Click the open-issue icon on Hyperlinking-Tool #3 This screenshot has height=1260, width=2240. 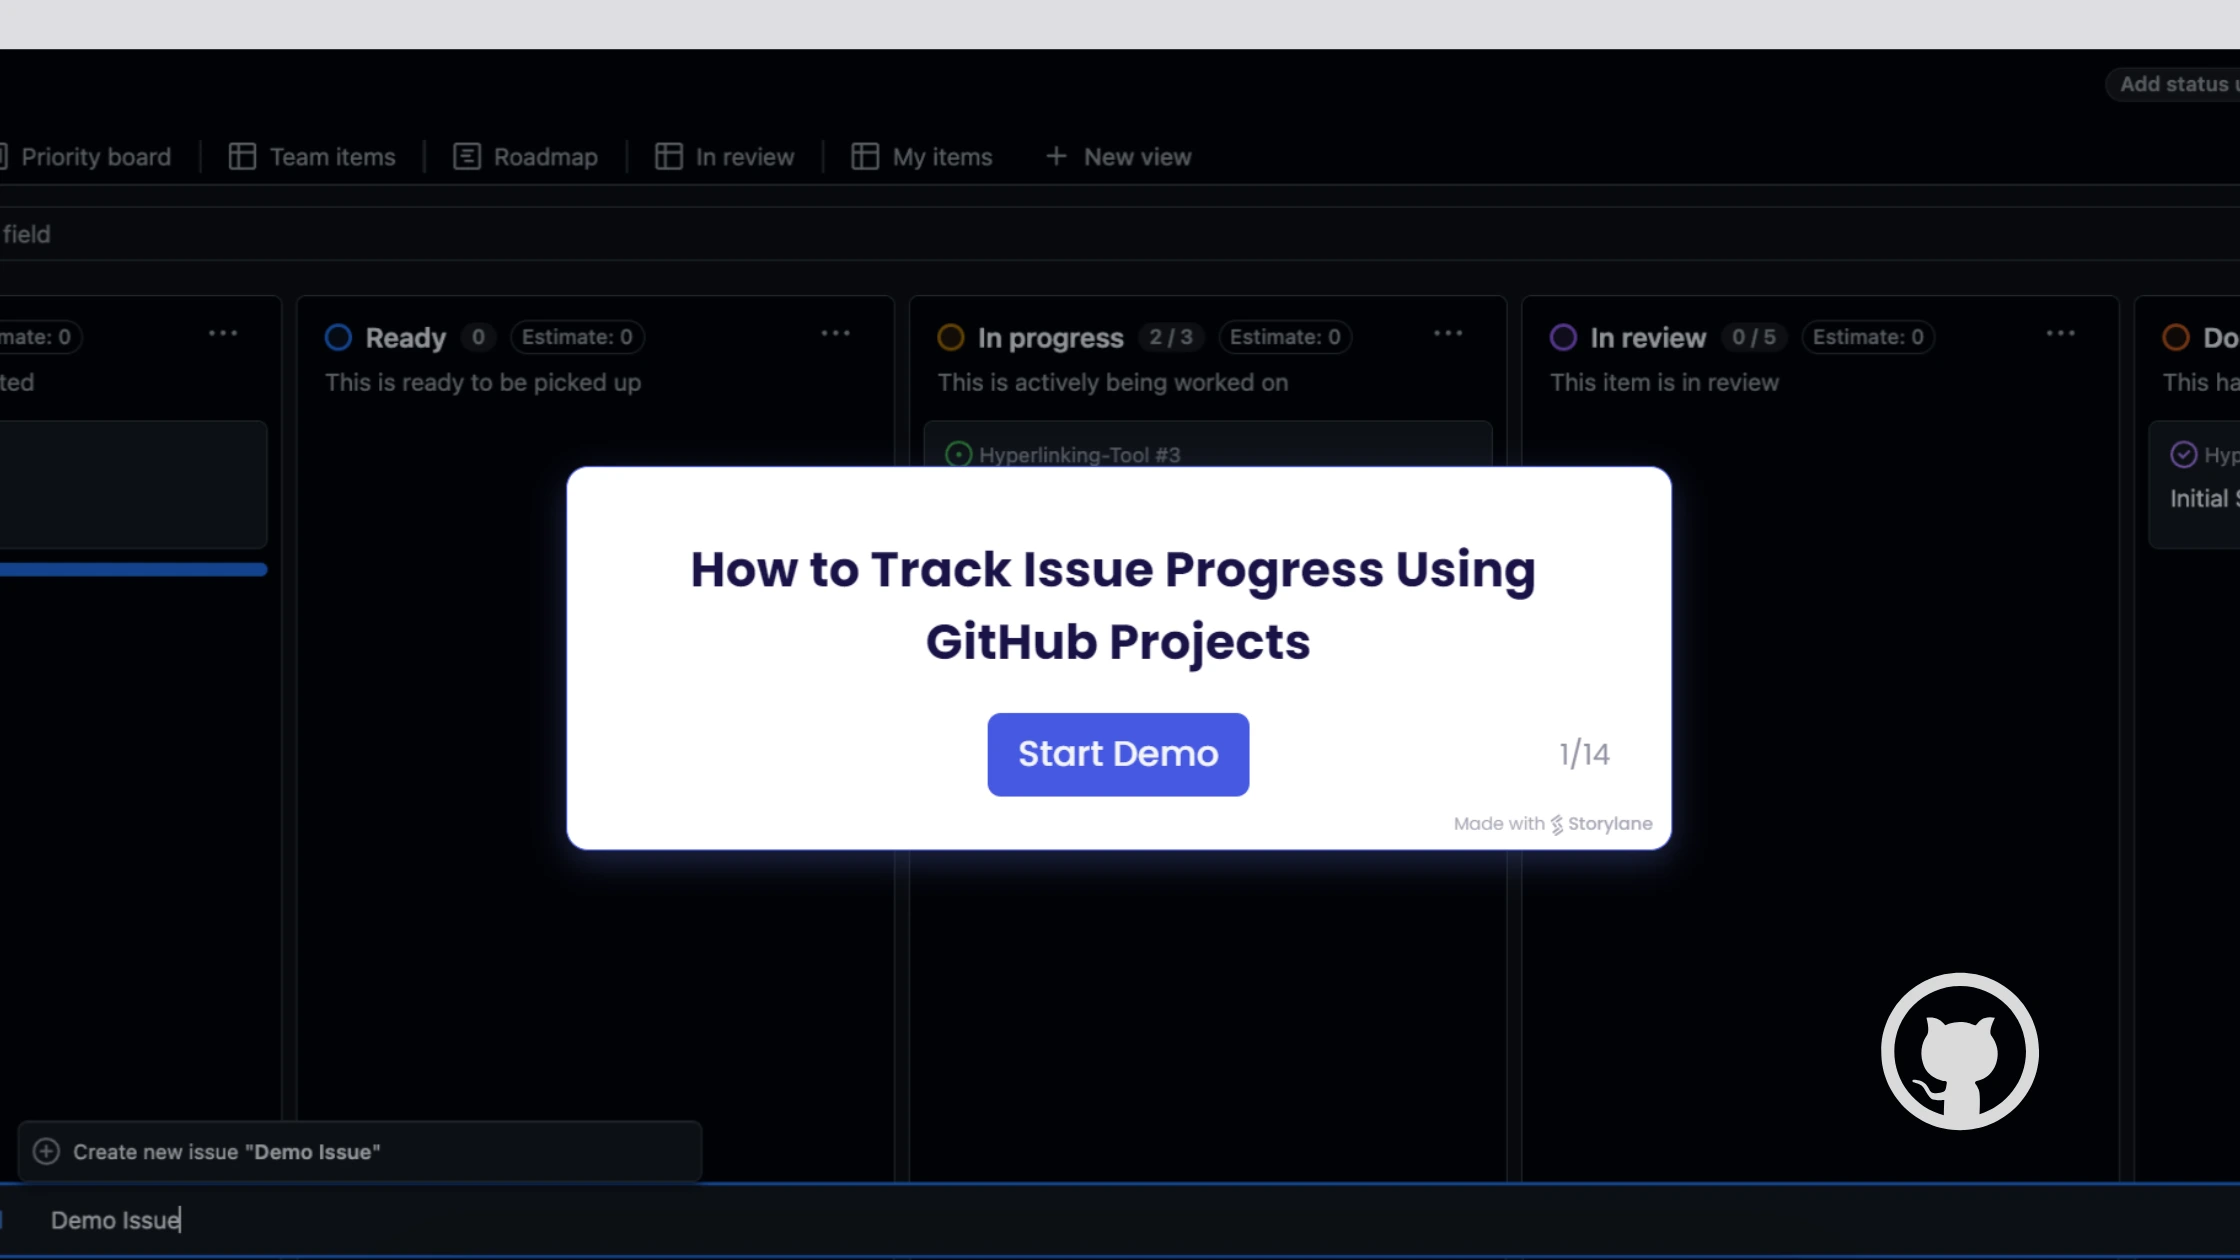tap(958, 453)
